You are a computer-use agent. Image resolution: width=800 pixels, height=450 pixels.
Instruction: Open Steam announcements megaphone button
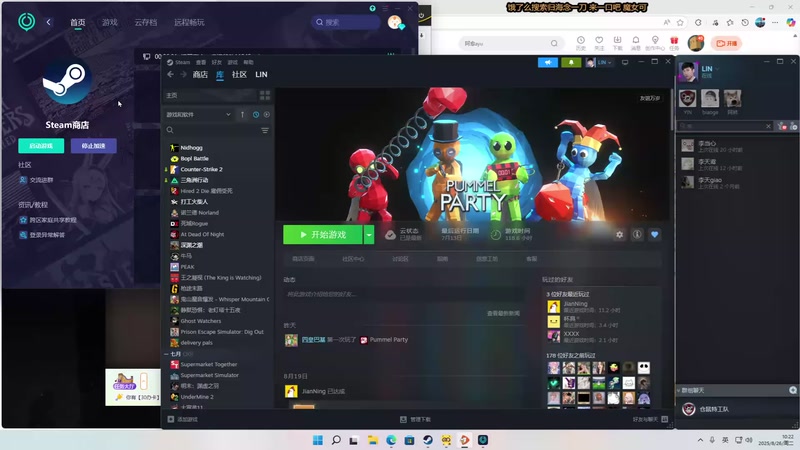pos(547,62)
